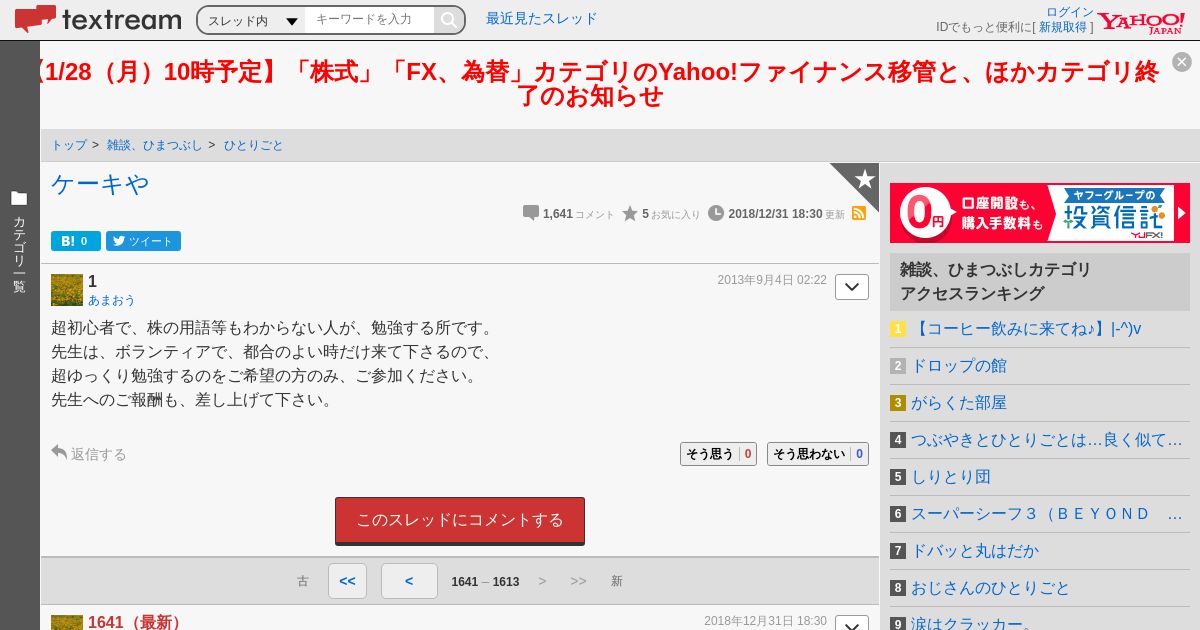The image size is (1200, 630).
Task: Open ranking 6 スーパーシーフ３
Action: 1047,514
